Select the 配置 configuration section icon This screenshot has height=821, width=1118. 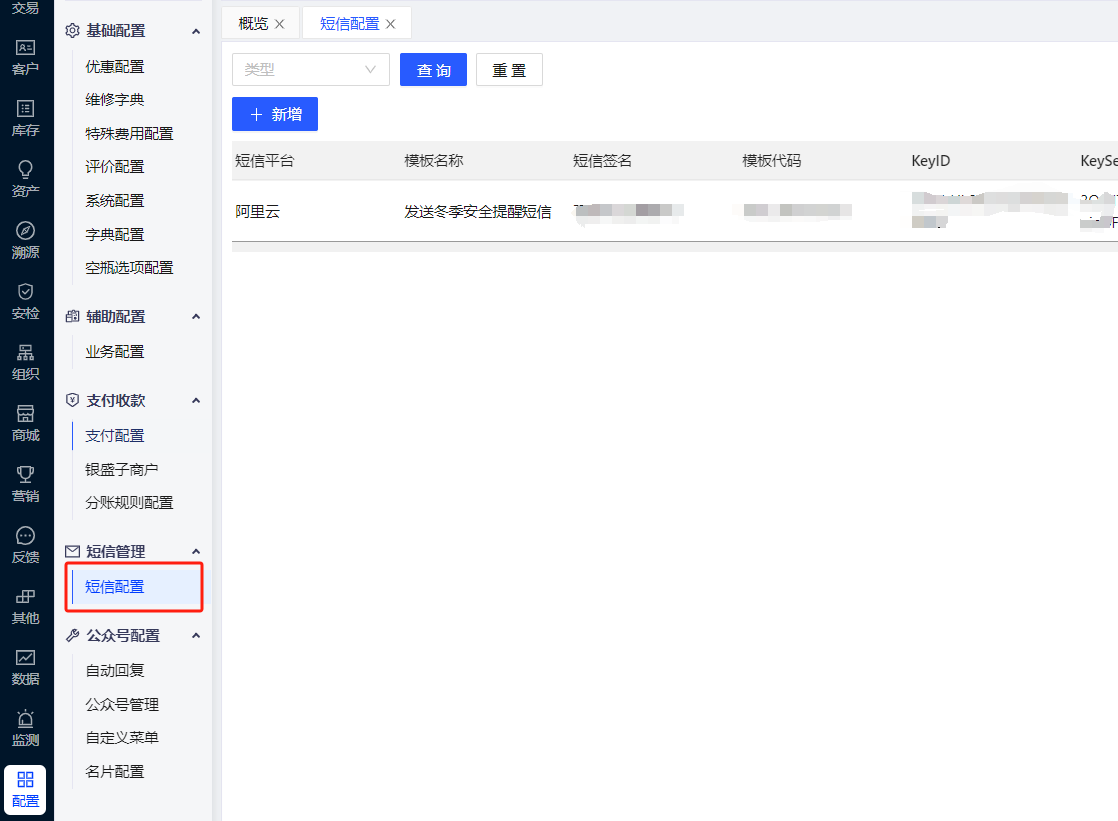coord(26,790)
